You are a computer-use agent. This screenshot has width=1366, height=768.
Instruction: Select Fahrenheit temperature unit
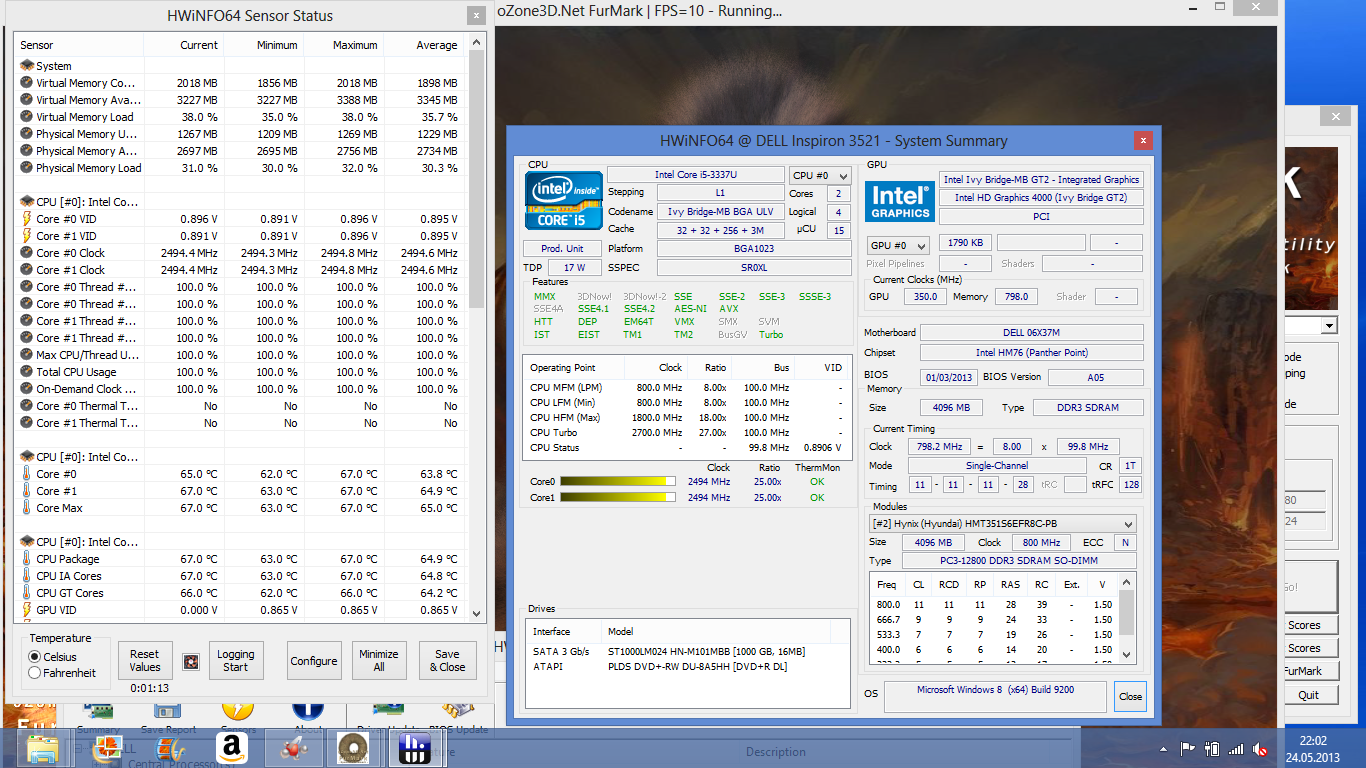(35, 673)
